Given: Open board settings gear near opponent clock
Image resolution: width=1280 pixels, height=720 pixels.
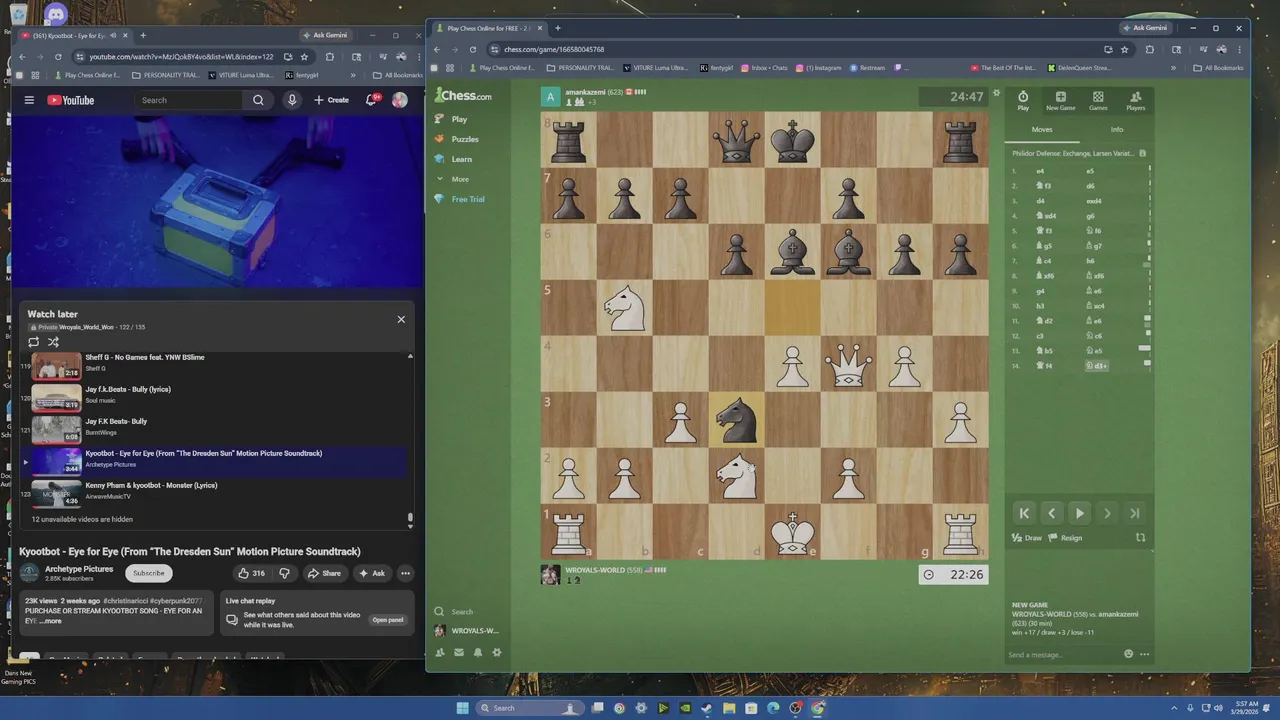Looking at the screenshot, I should click(996, 93).
